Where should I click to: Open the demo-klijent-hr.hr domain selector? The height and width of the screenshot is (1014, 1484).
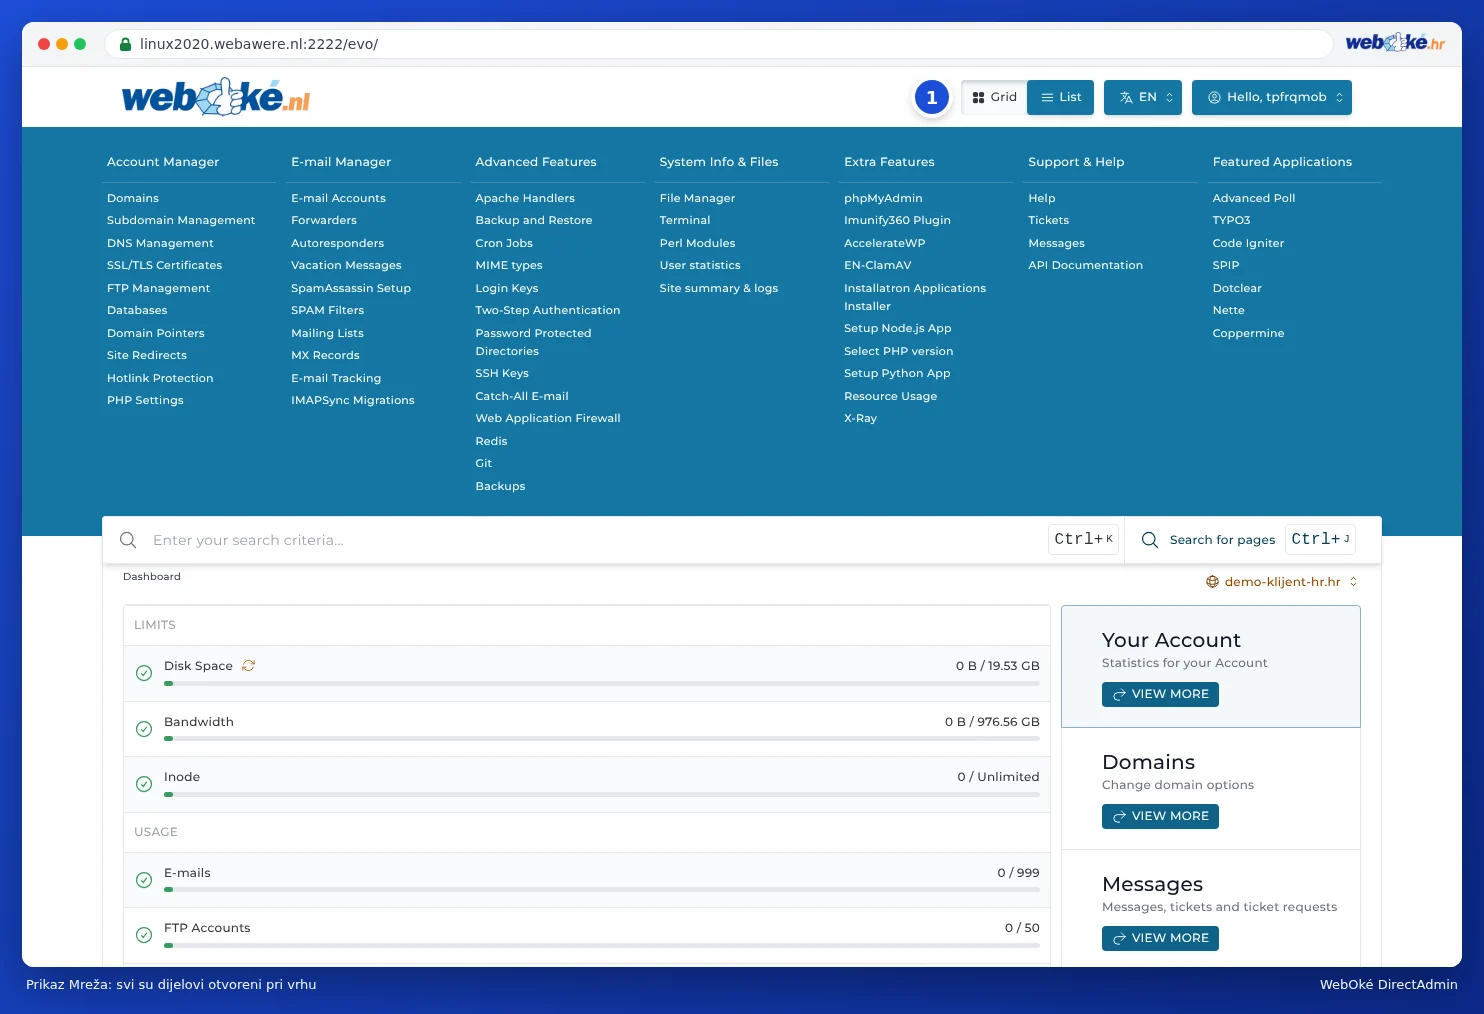click(1282, 582)
